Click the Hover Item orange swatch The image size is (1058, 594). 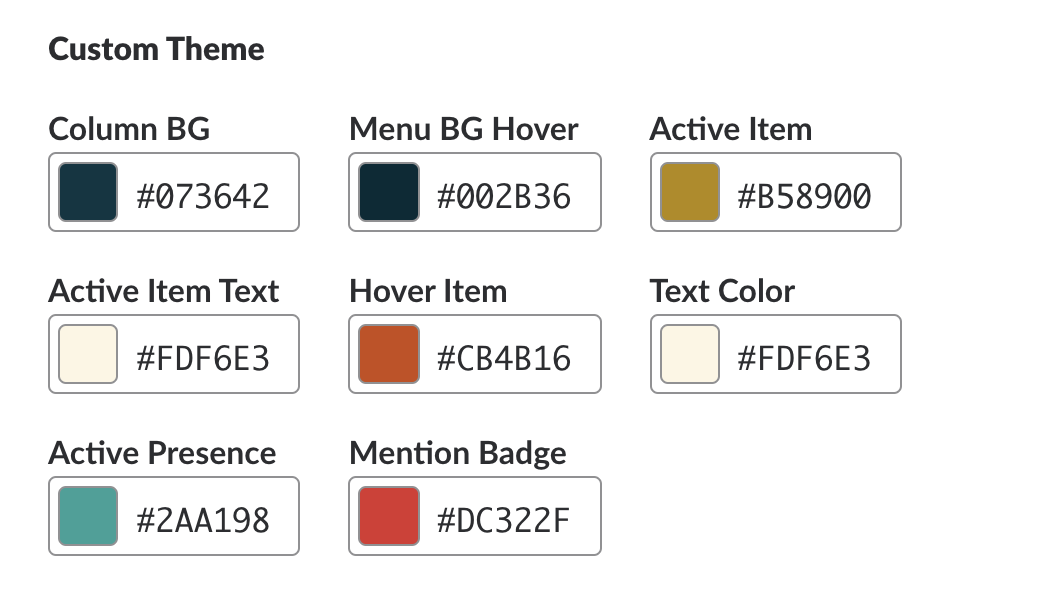click(x=389, y=354)
